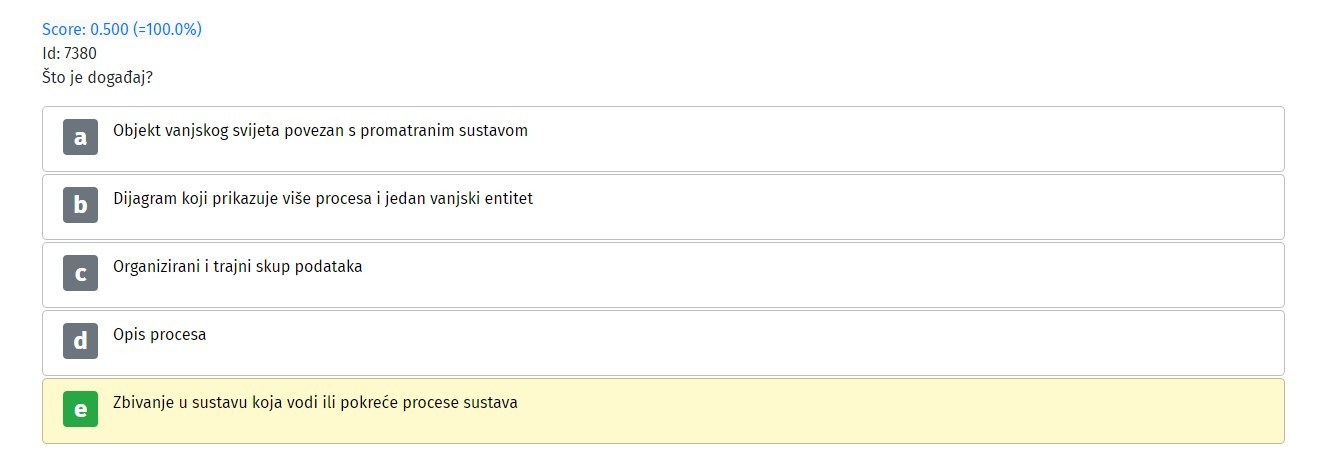Click the word 'sustavom' in option a

[x=493, y=130]
